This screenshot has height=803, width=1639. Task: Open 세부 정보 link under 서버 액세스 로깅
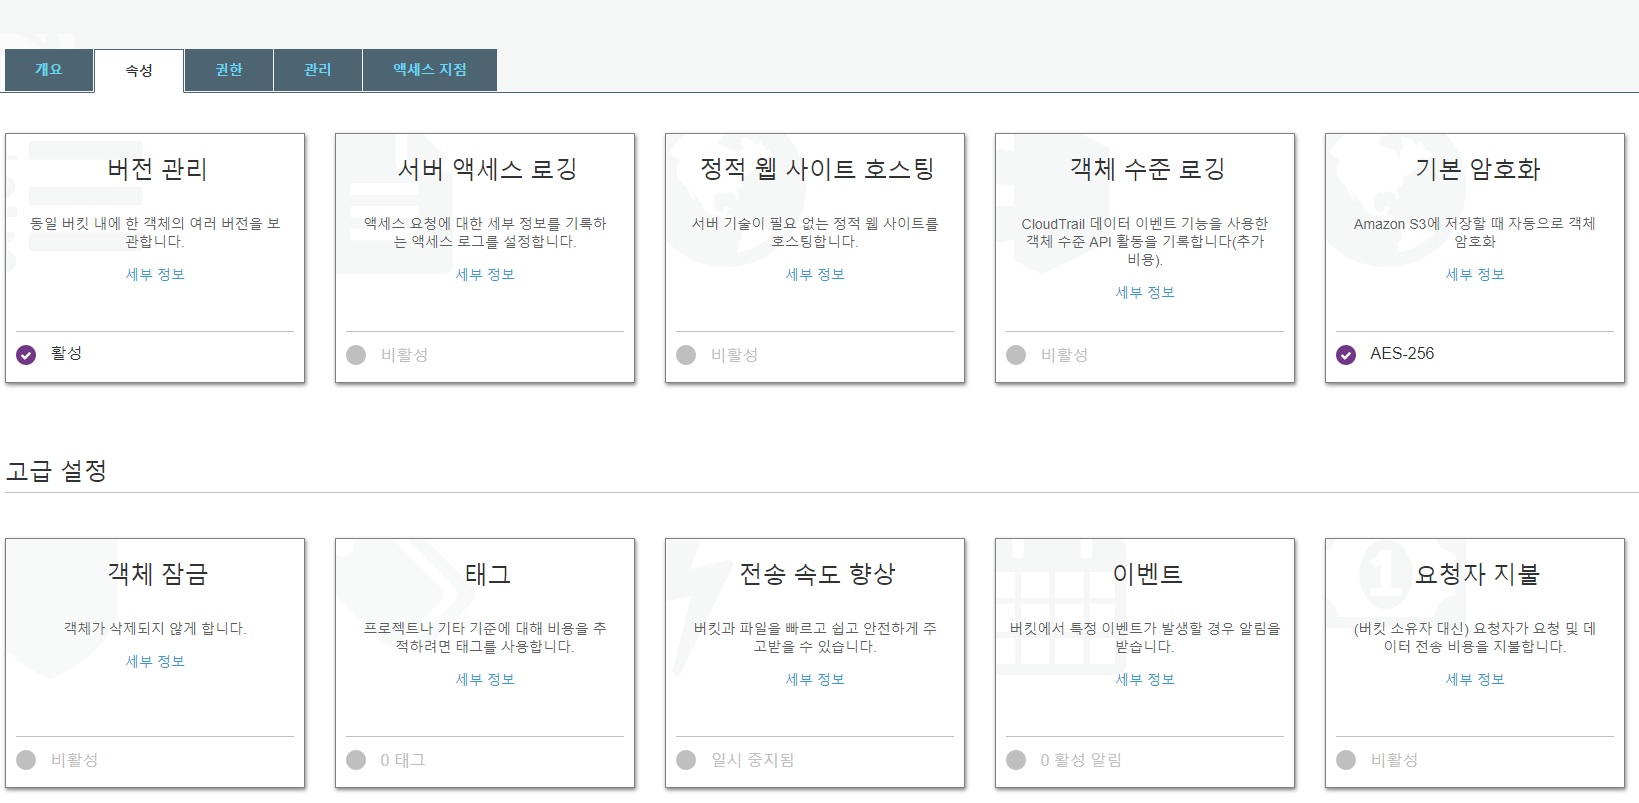tap(485, 274)
